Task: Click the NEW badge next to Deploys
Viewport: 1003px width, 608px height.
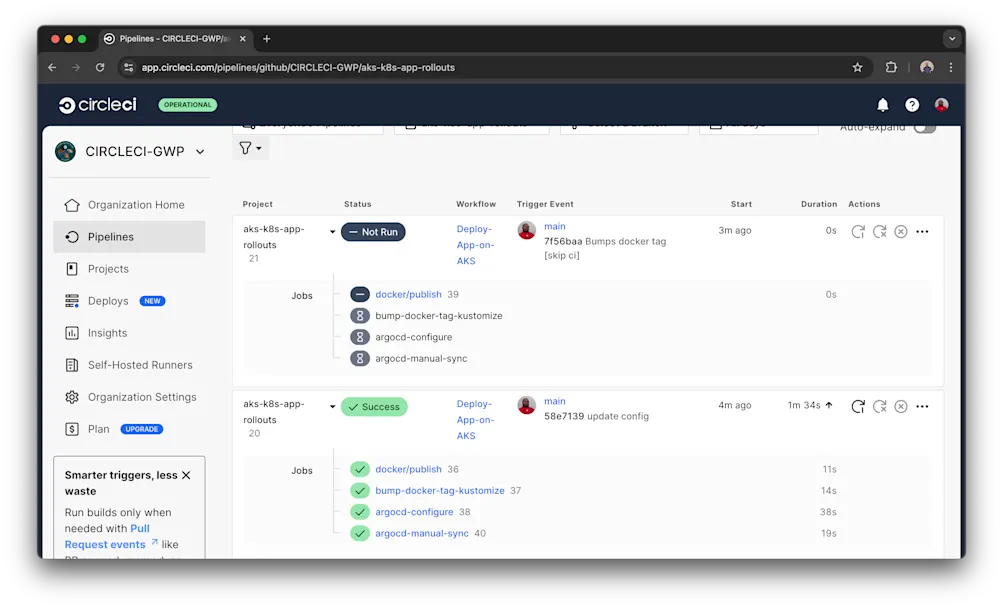Action: click(x=152, y=301)
